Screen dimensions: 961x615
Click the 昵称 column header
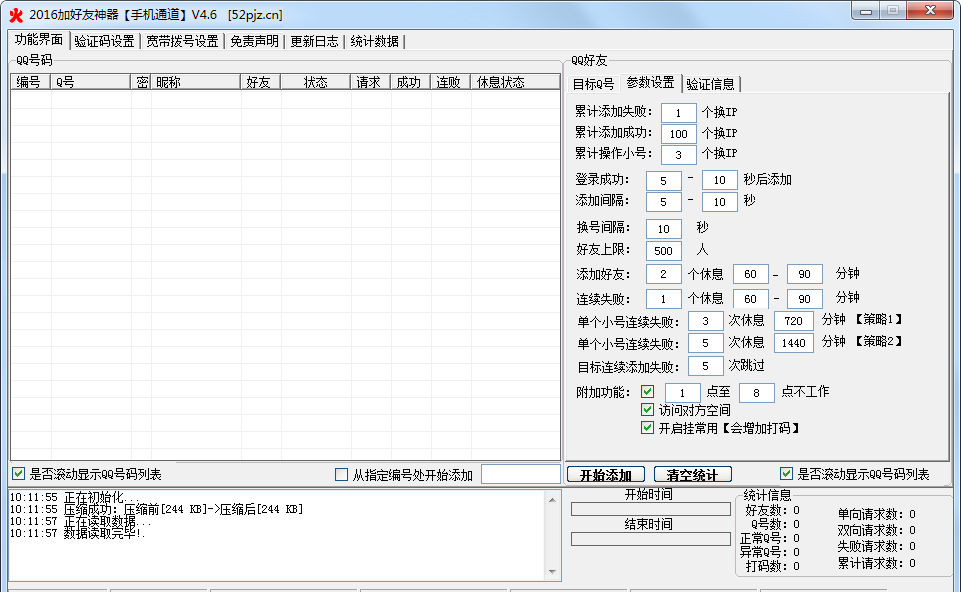tap(196, 82)
